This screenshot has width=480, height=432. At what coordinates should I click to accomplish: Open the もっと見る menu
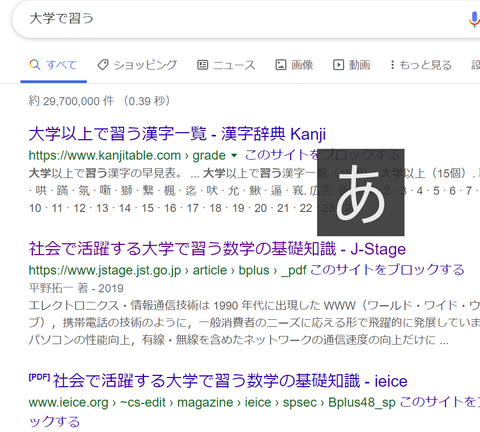421,65
